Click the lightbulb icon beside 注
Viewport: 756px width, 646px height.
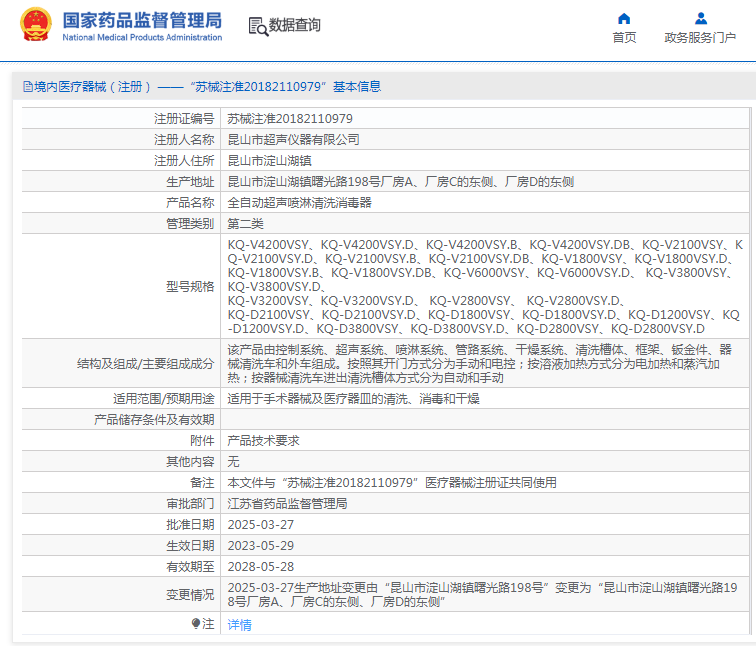196,623
